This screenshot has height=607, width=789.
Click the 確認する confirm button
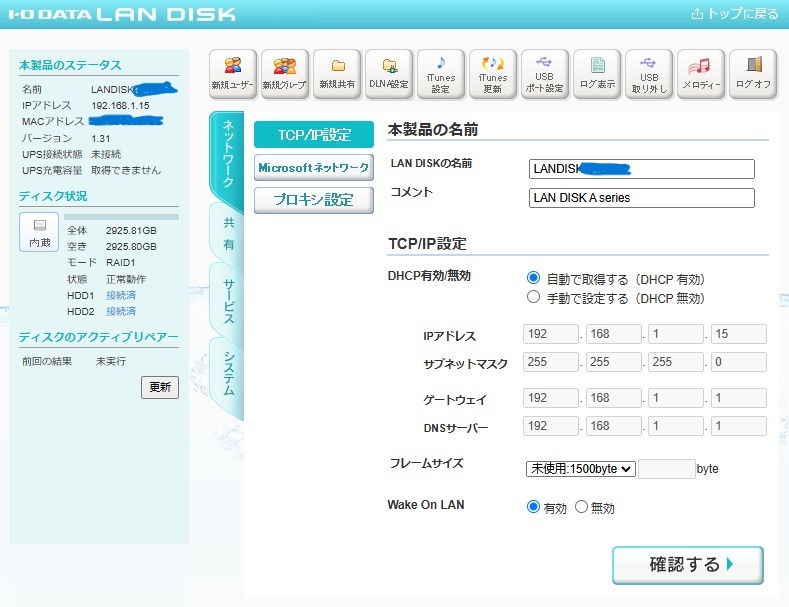[688, 565]
